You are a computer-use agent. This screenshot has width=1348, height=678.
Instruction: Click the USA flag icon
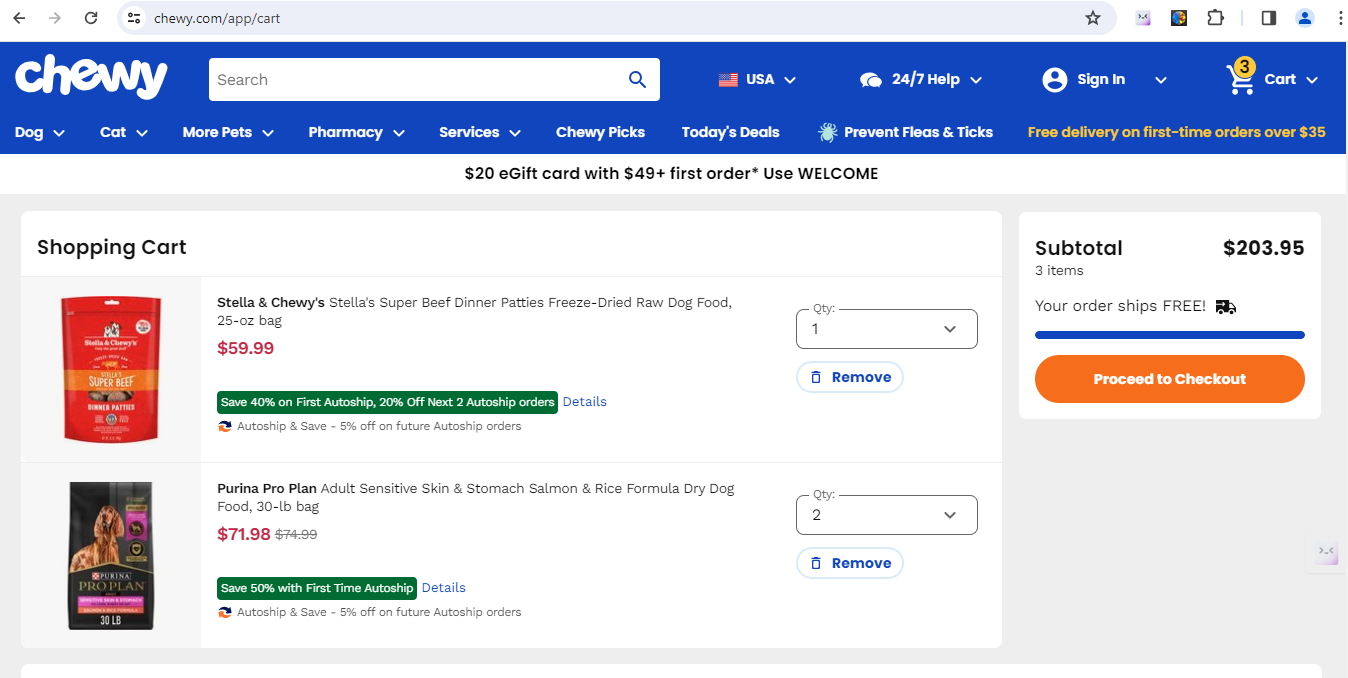point(728,80)
